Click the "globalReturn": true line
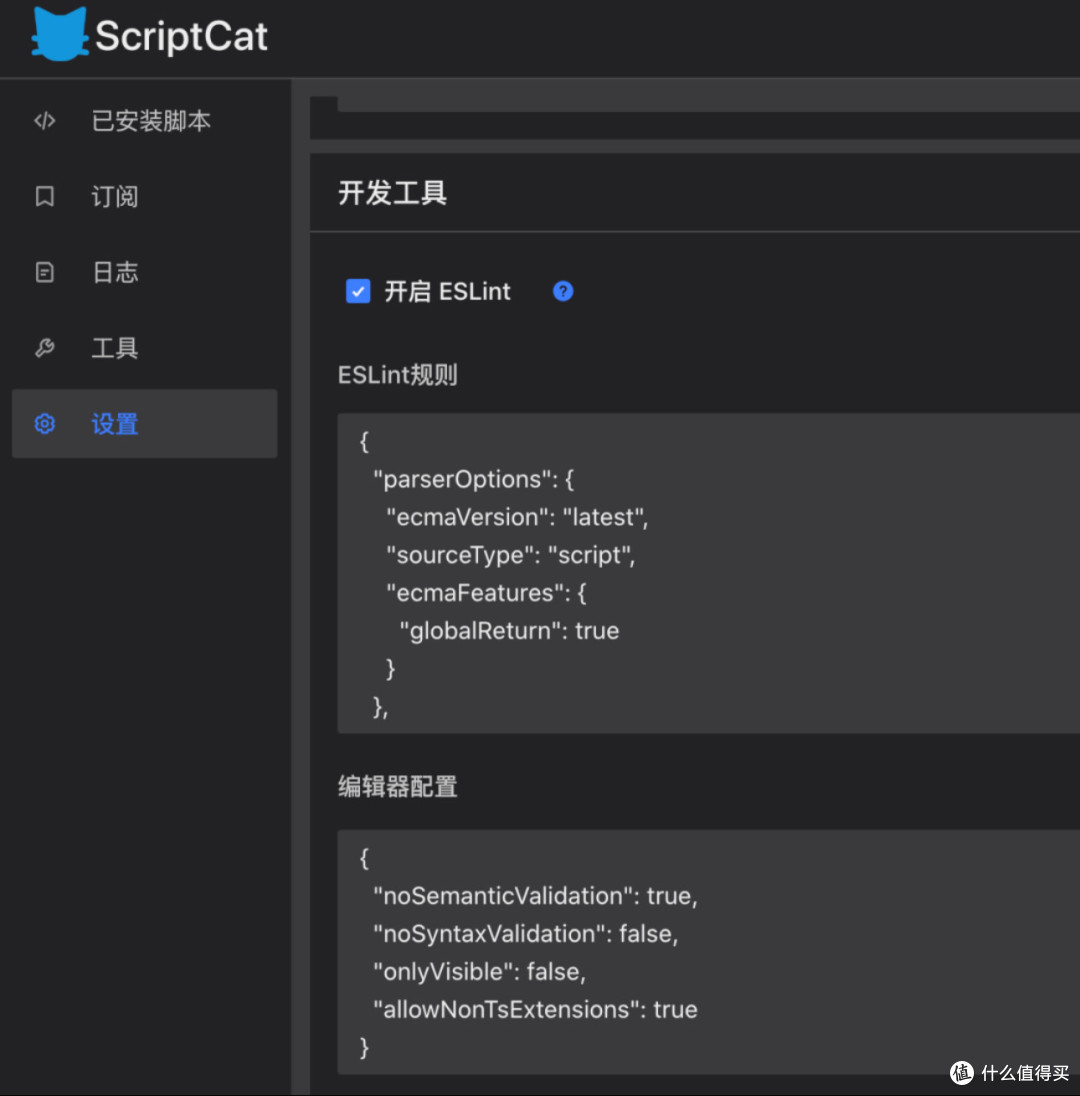Viewport: 1080px width, 1096px height. coord(509,631)
